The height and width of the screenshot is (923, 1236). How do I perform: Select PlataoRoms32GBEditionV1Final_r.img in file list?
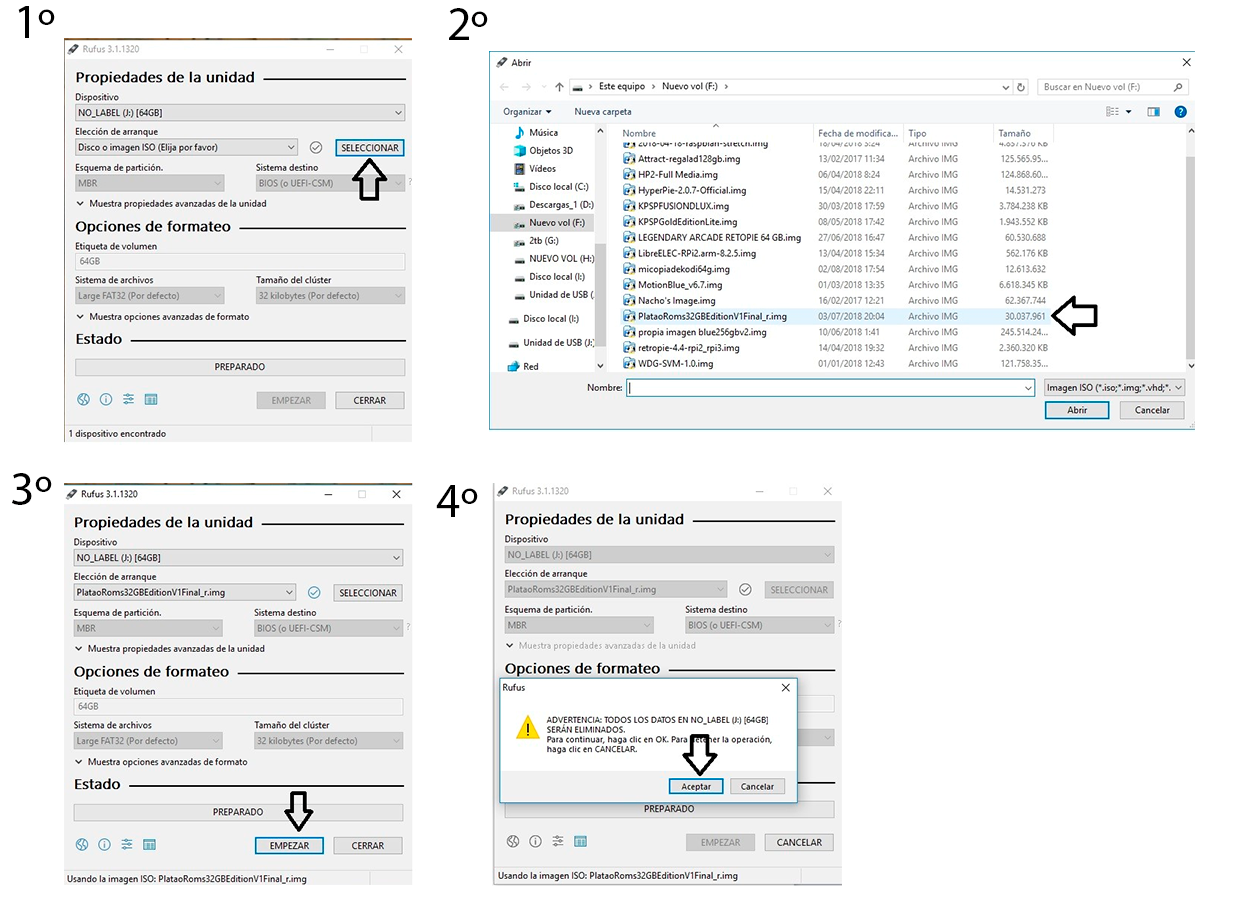712,316
